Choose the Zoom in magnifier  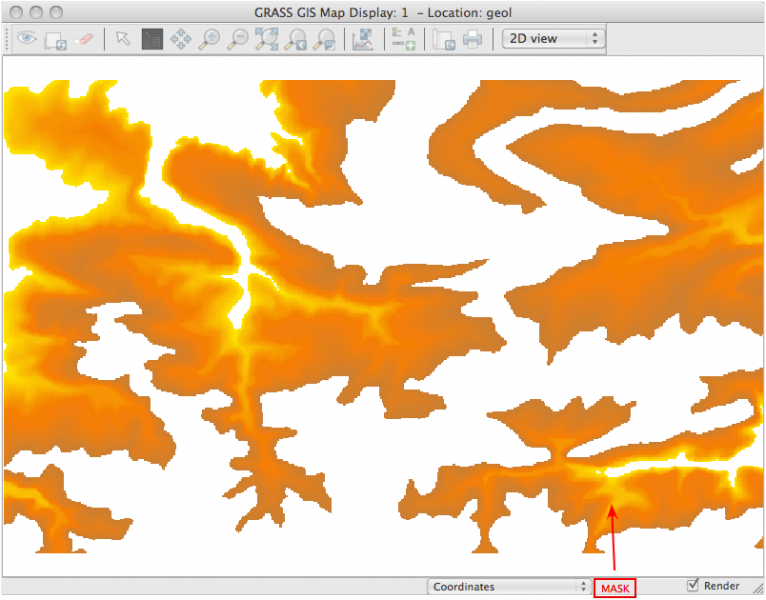tap(209, 39)
